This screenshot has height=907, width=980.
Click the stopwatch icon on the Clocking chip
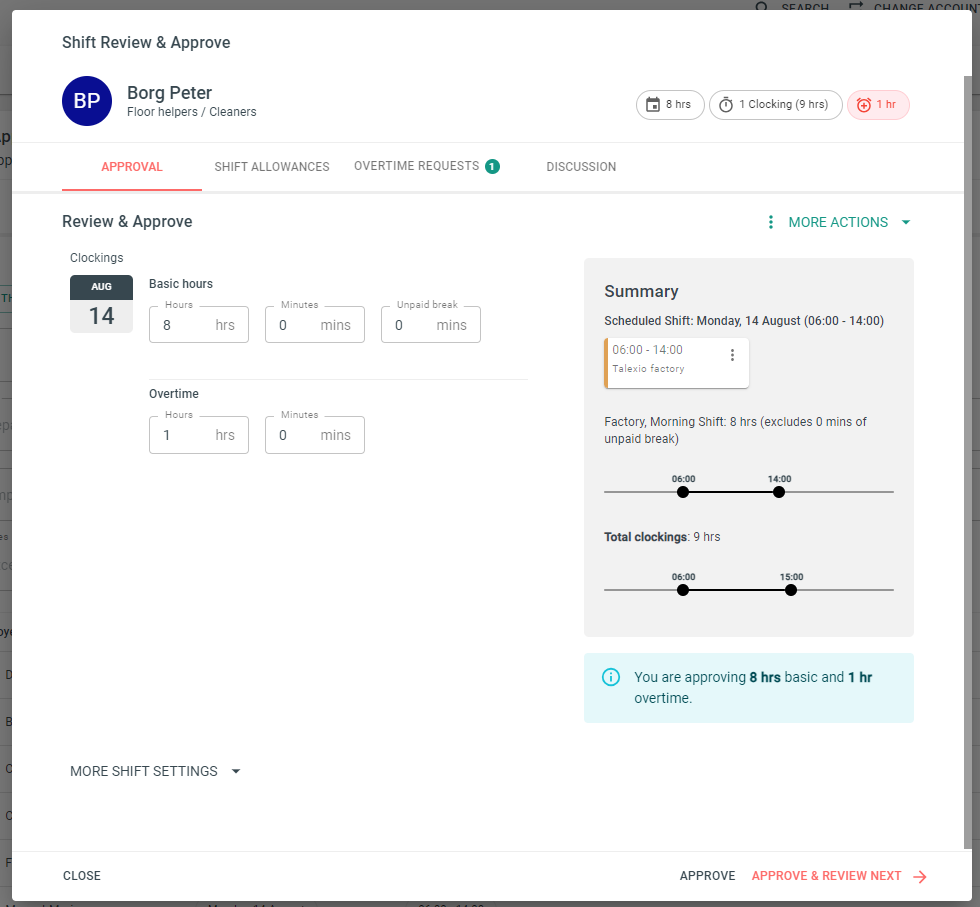(x=726, y=104)
